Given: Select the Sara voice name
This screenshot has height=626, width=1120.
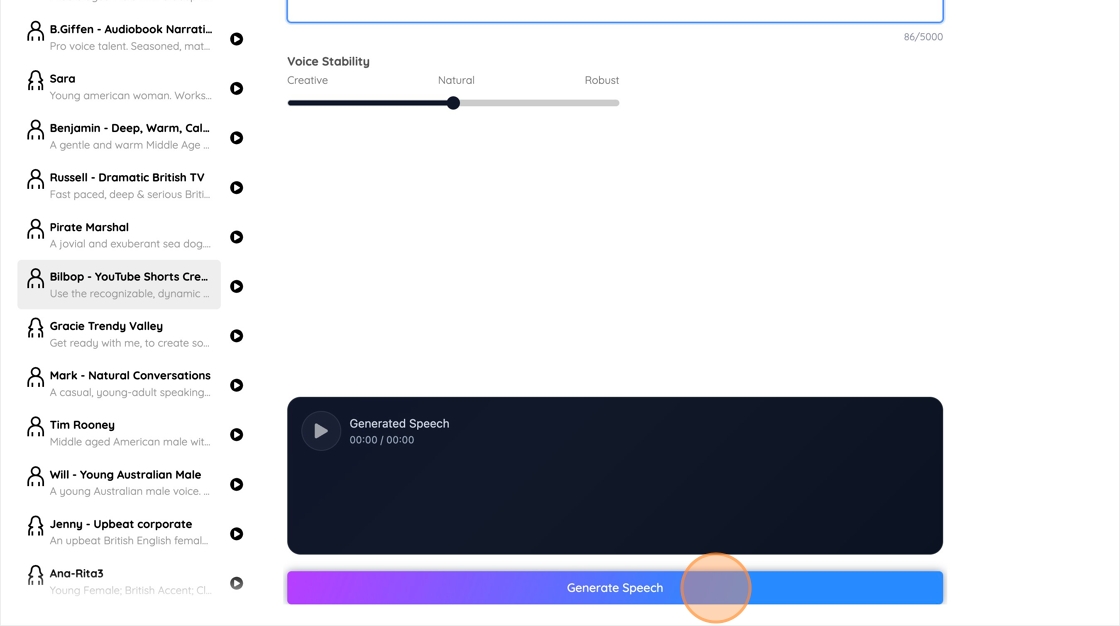Looking at the screenshot, I should pyautogui.click(x=62, y=79).
